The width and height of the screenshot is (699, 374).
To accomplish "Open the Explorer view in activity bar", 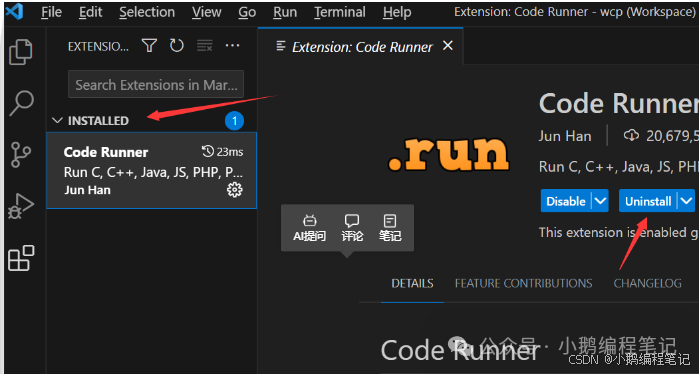I will point(21,52).
